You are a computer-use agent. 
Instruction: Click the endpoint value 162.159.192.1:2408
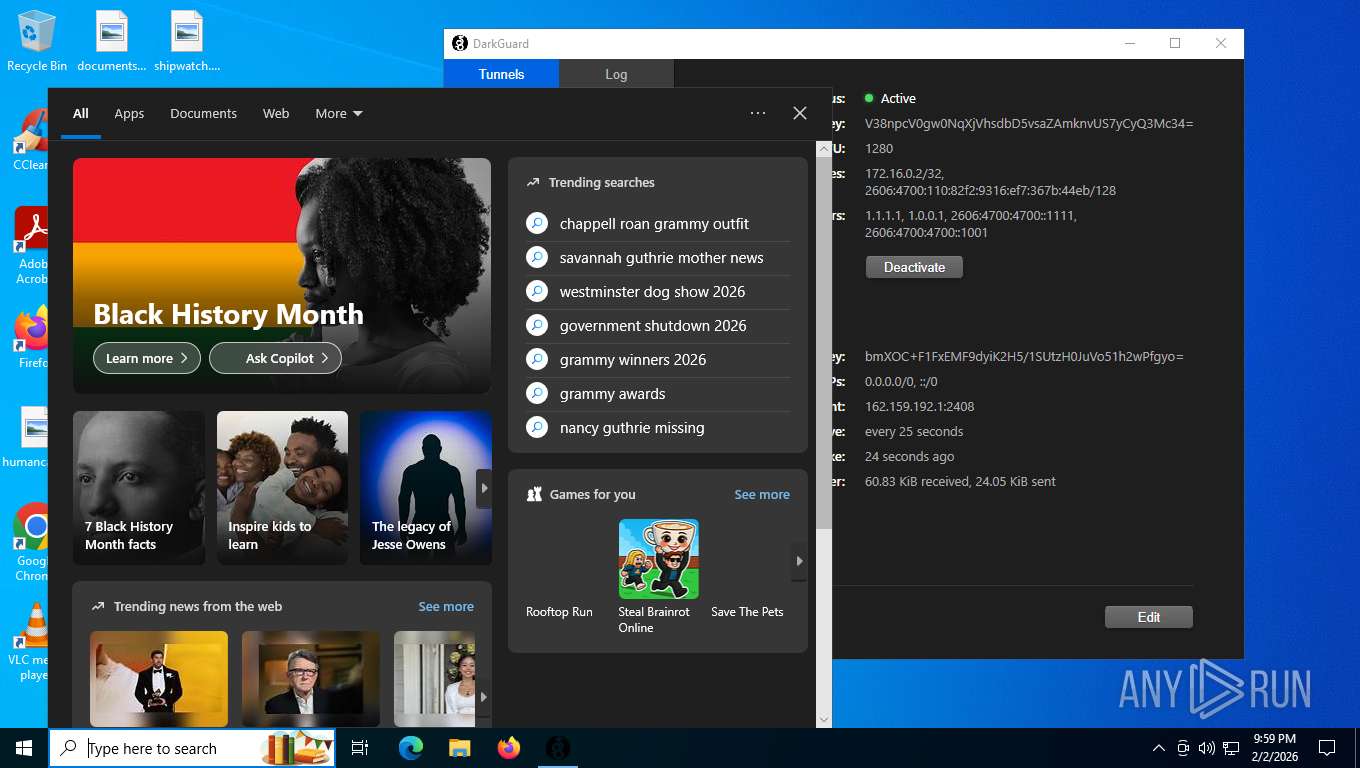(919, 407)
